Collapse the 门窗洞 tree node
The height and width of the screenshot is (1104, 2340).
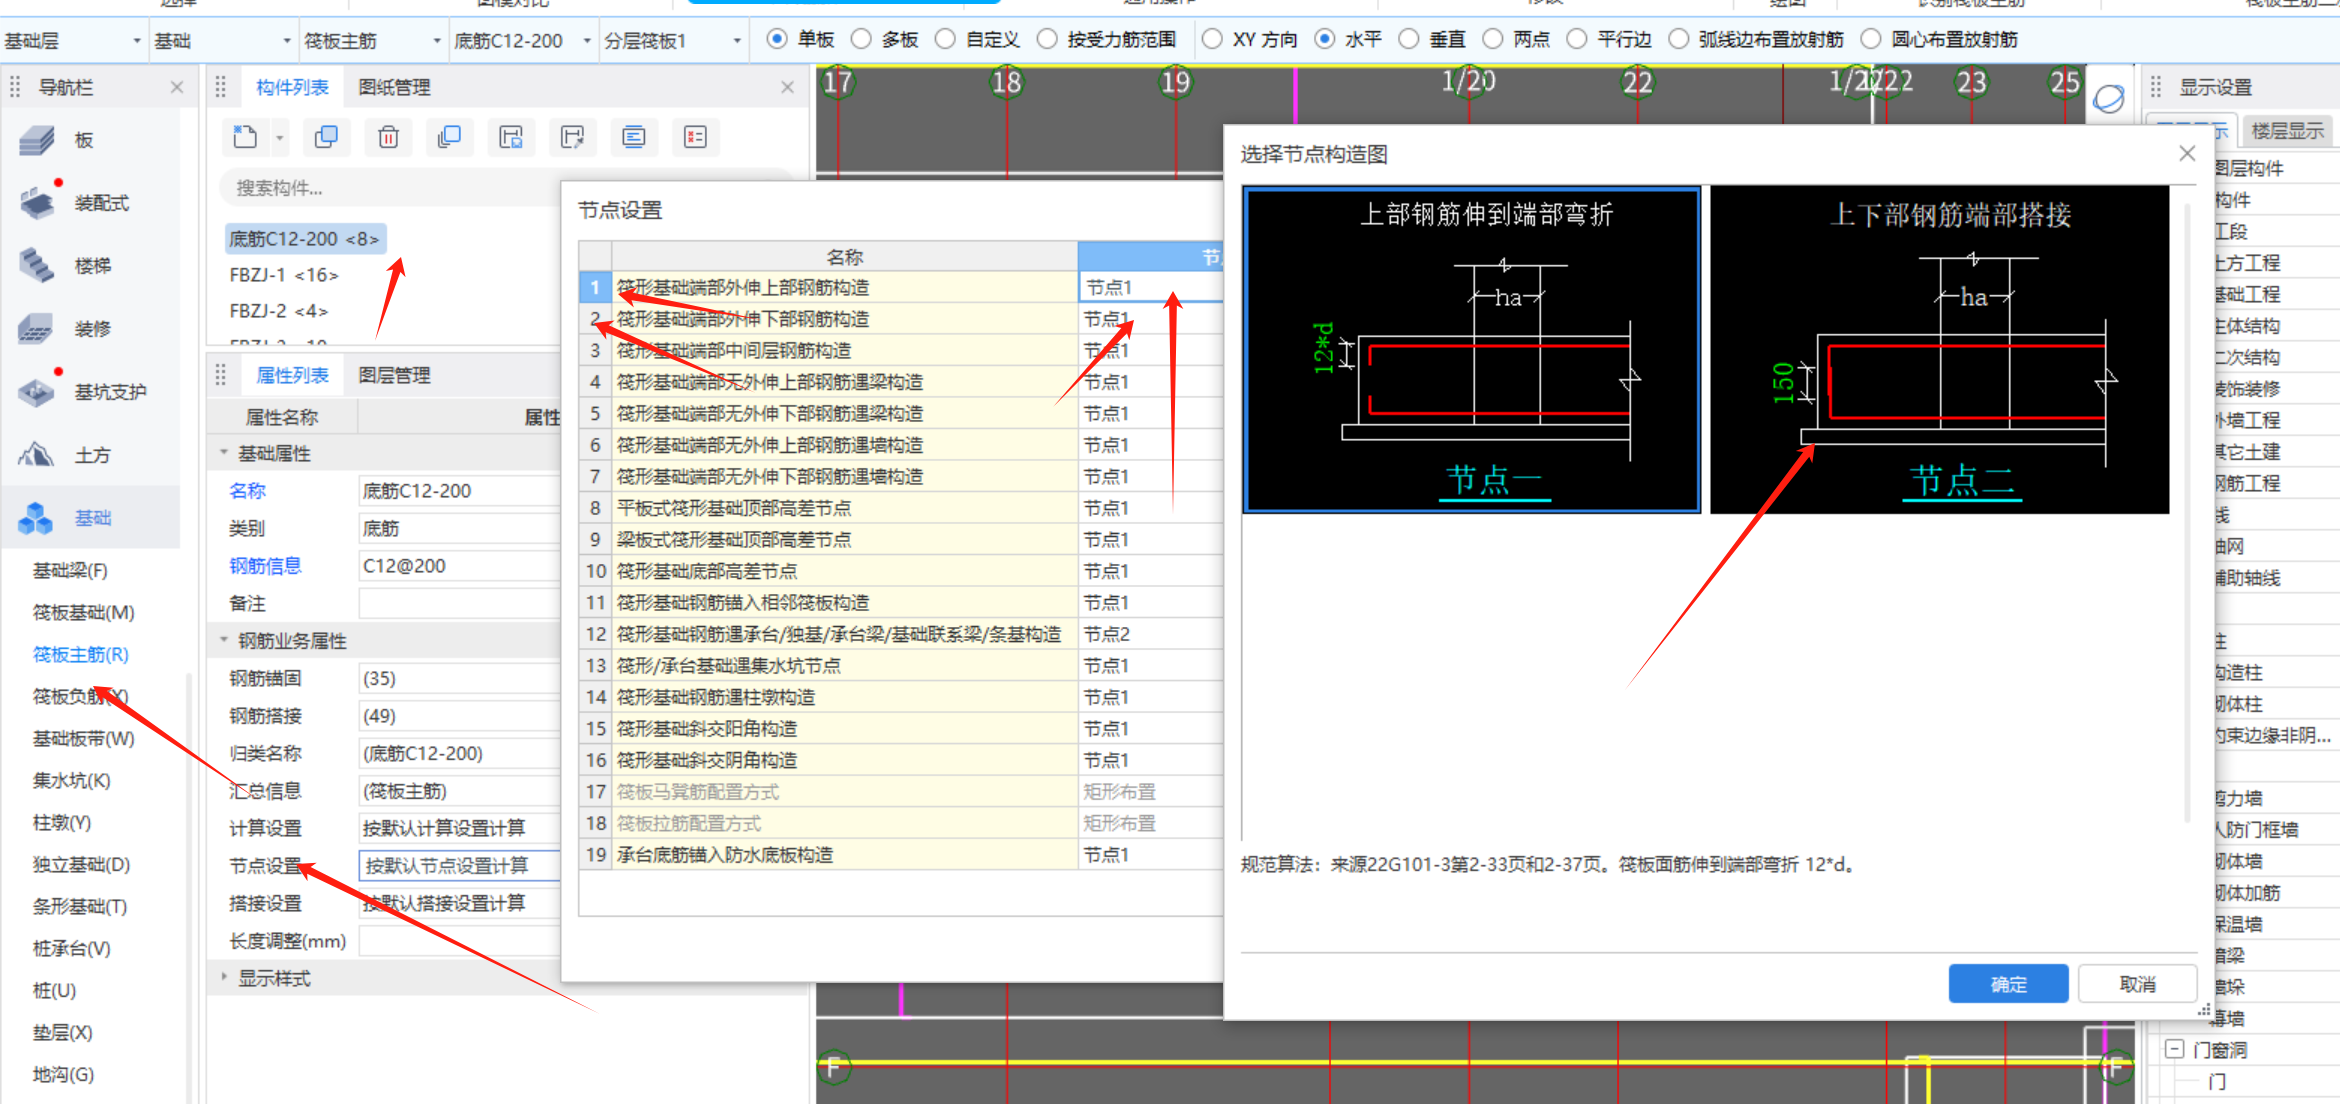(x=2174, y=1049)
